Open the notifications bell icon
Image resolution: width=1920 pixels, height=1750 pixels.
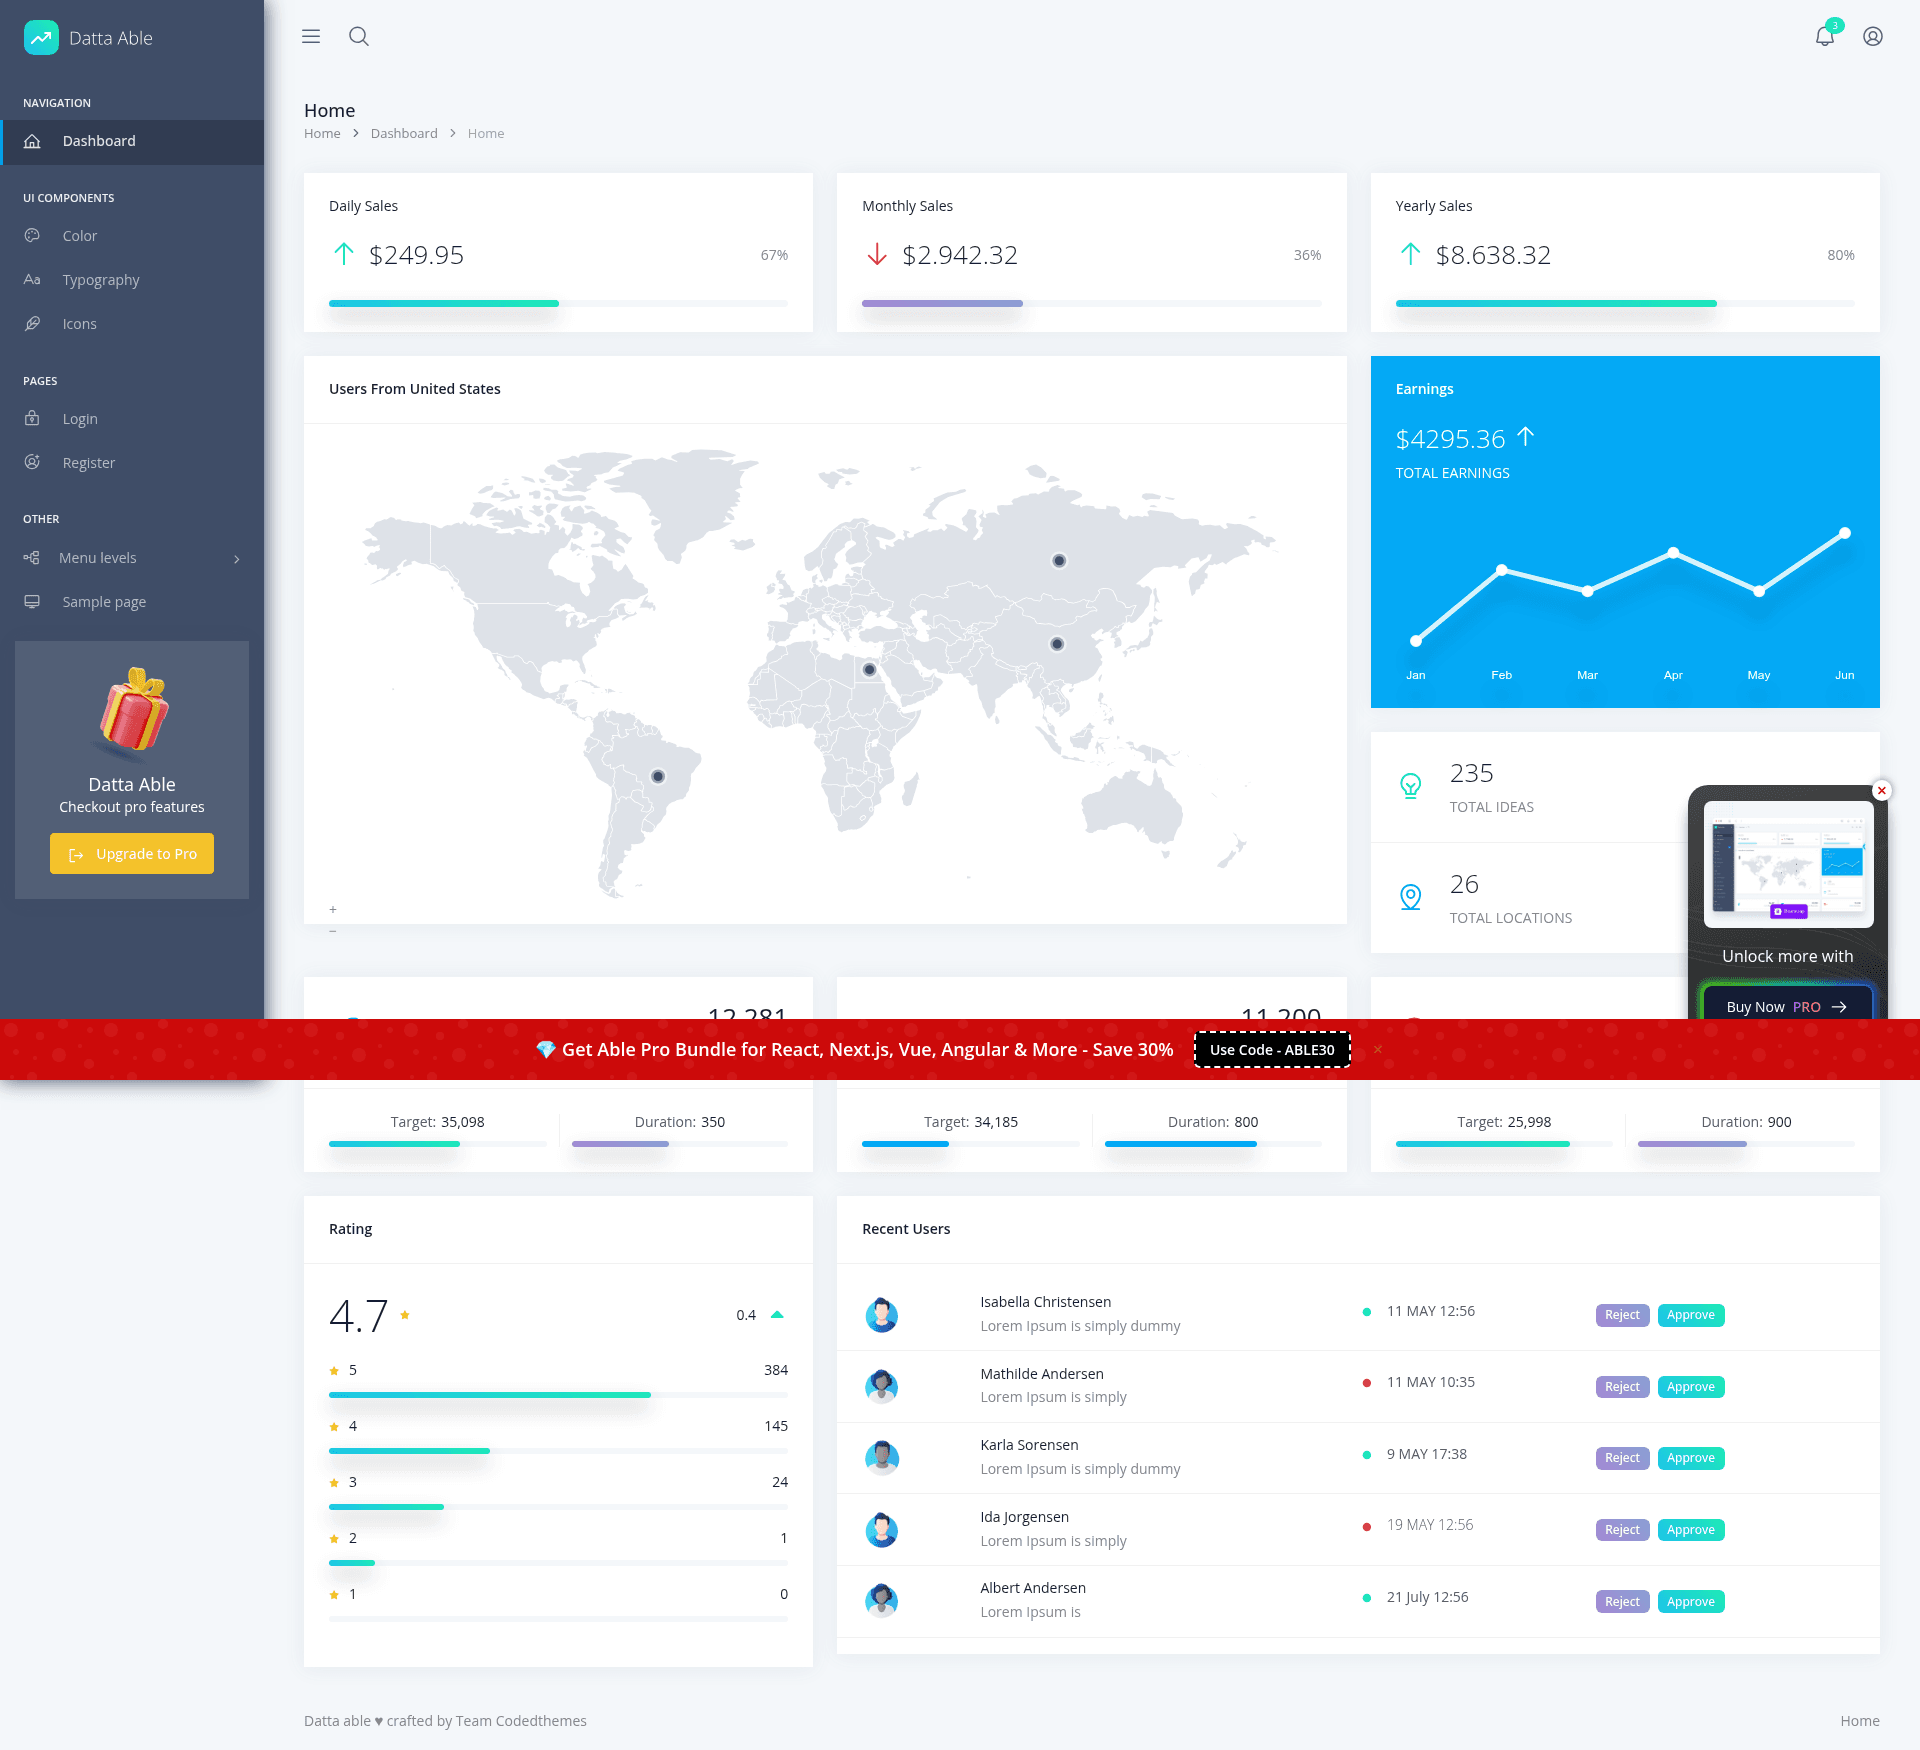[x=1825, y=36]
